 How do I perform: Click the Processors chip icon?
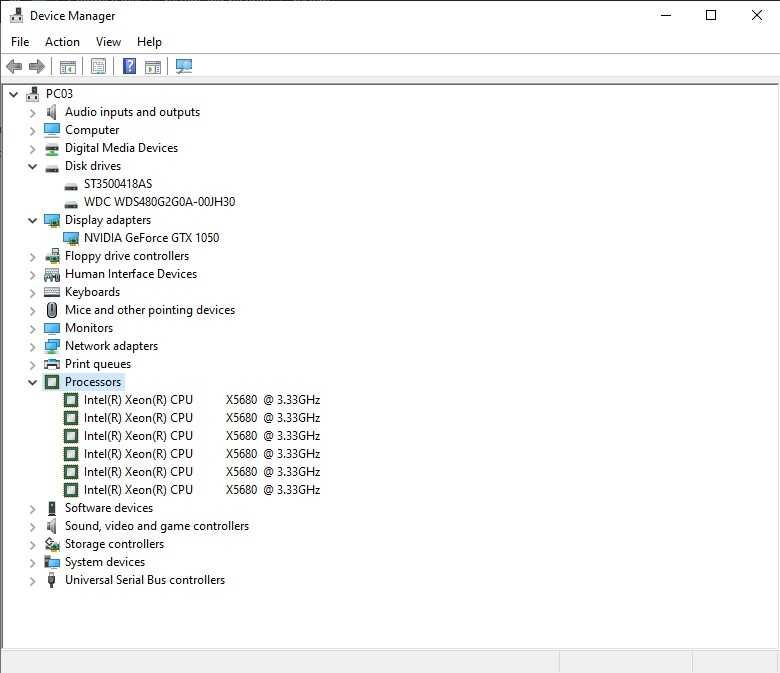52,382
